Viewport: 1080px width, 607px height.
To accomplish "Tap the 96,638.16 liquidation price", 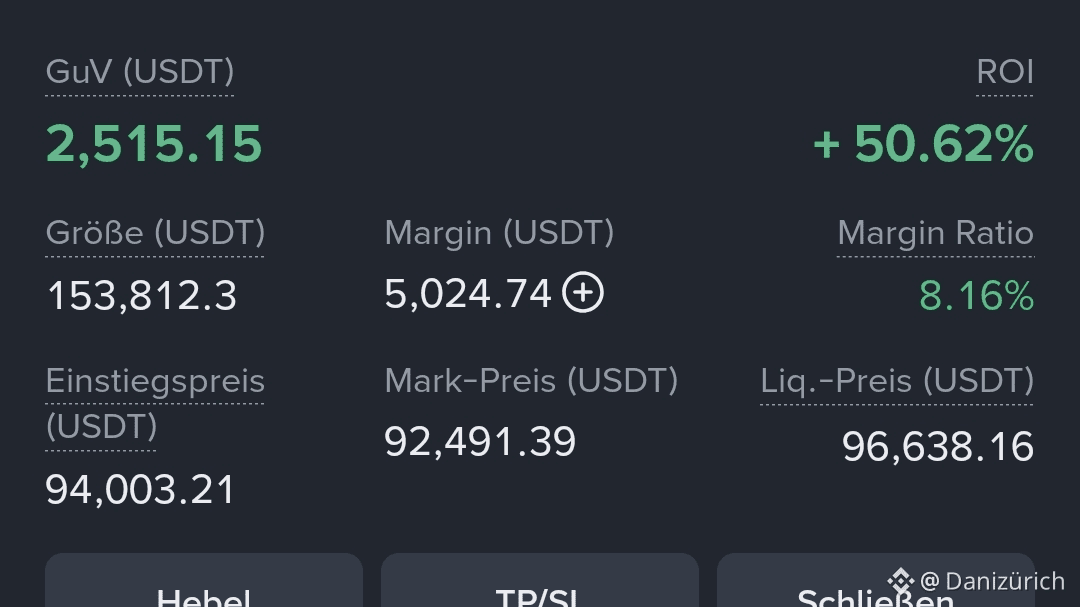I will coord(937,446).
